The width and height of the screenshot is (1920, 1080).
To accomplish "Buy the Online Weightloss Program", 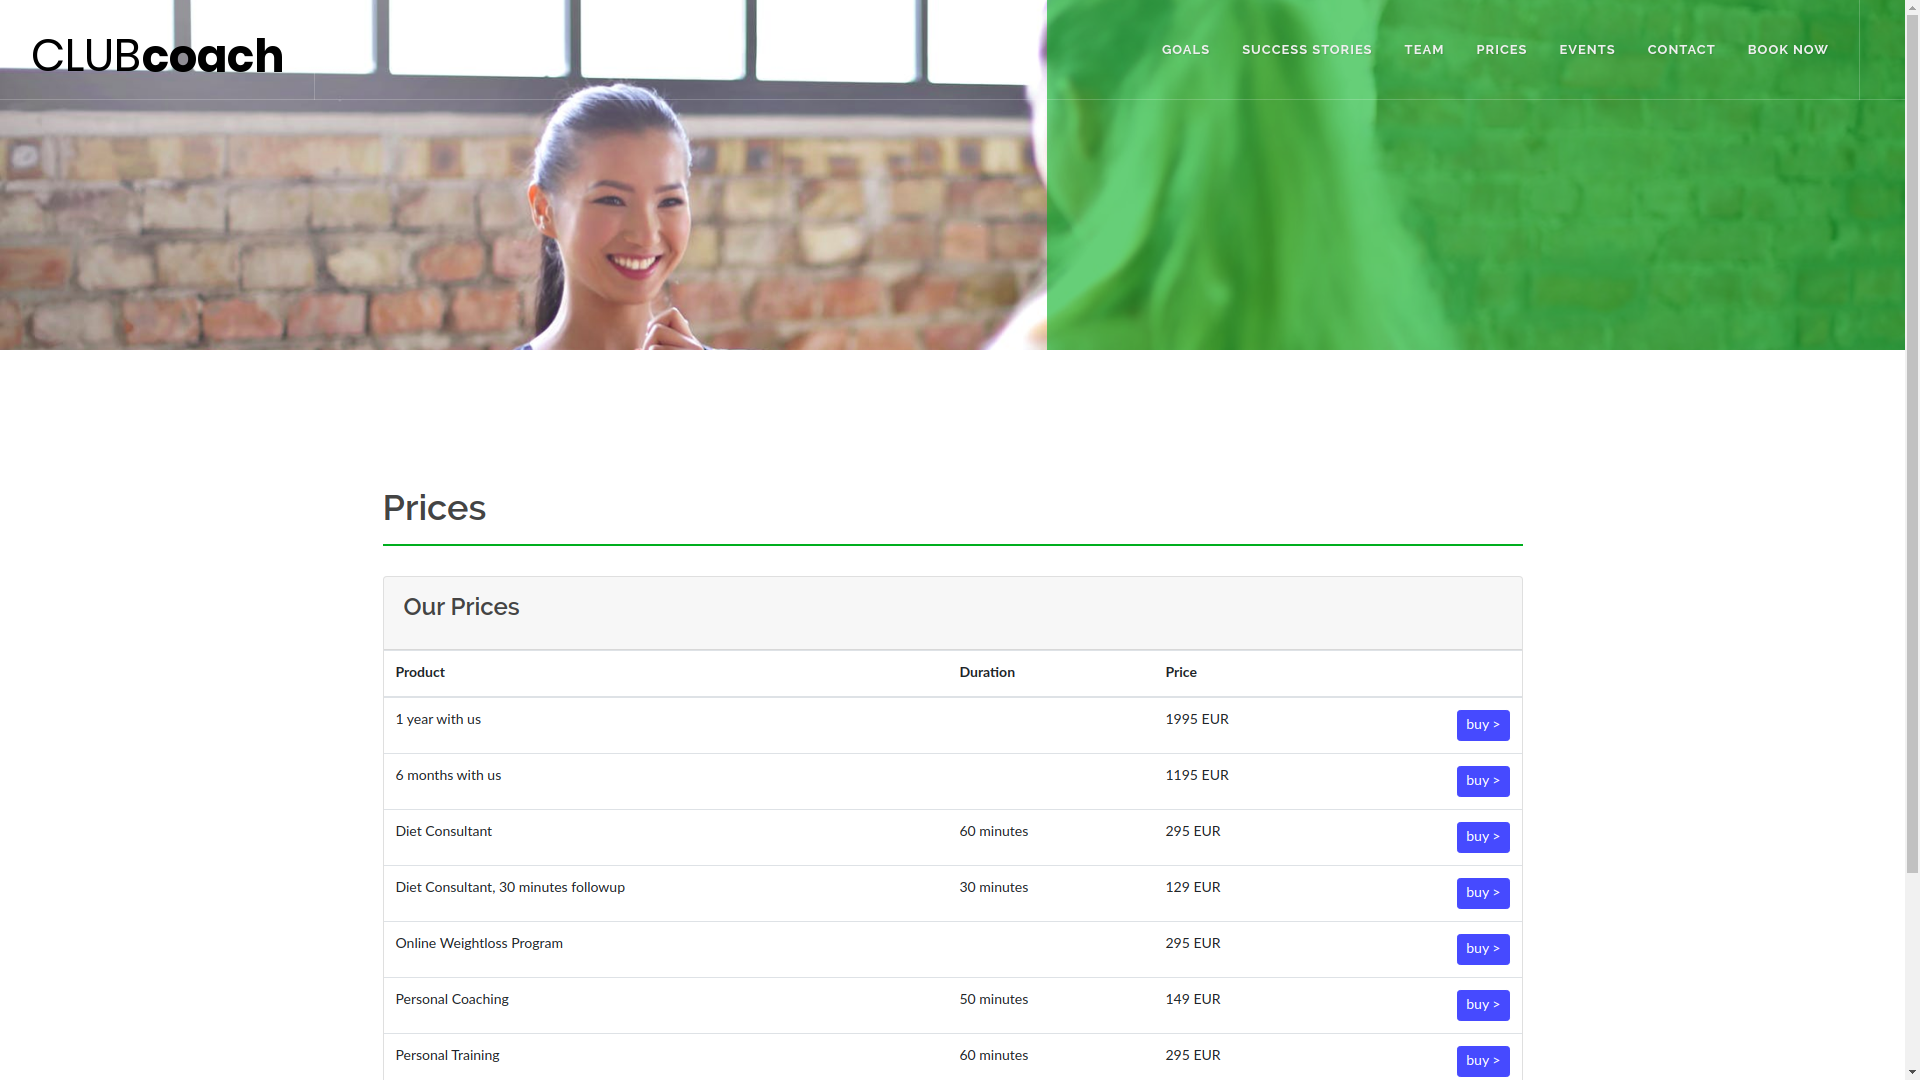I will [x=1482, y=949].
